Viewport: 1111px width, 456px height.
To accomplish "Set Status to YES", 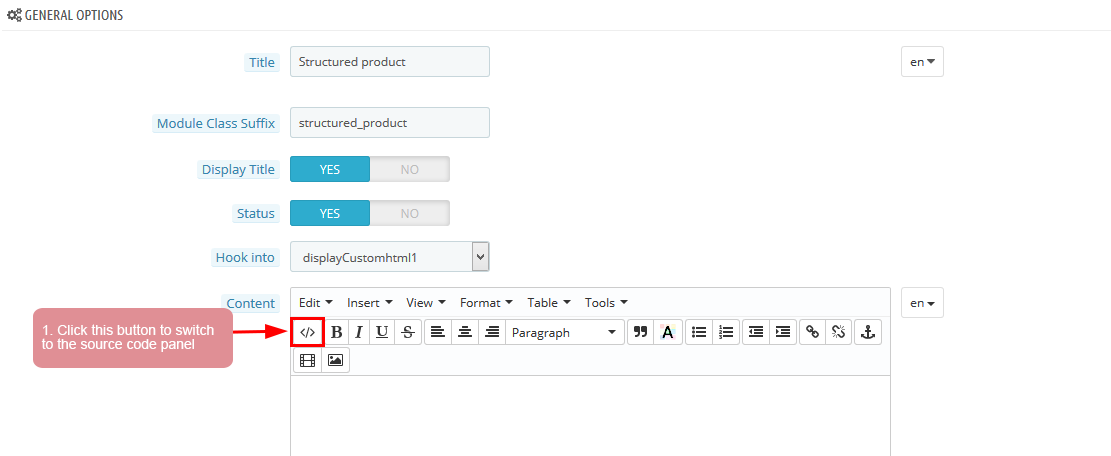I will click(329, 213).
